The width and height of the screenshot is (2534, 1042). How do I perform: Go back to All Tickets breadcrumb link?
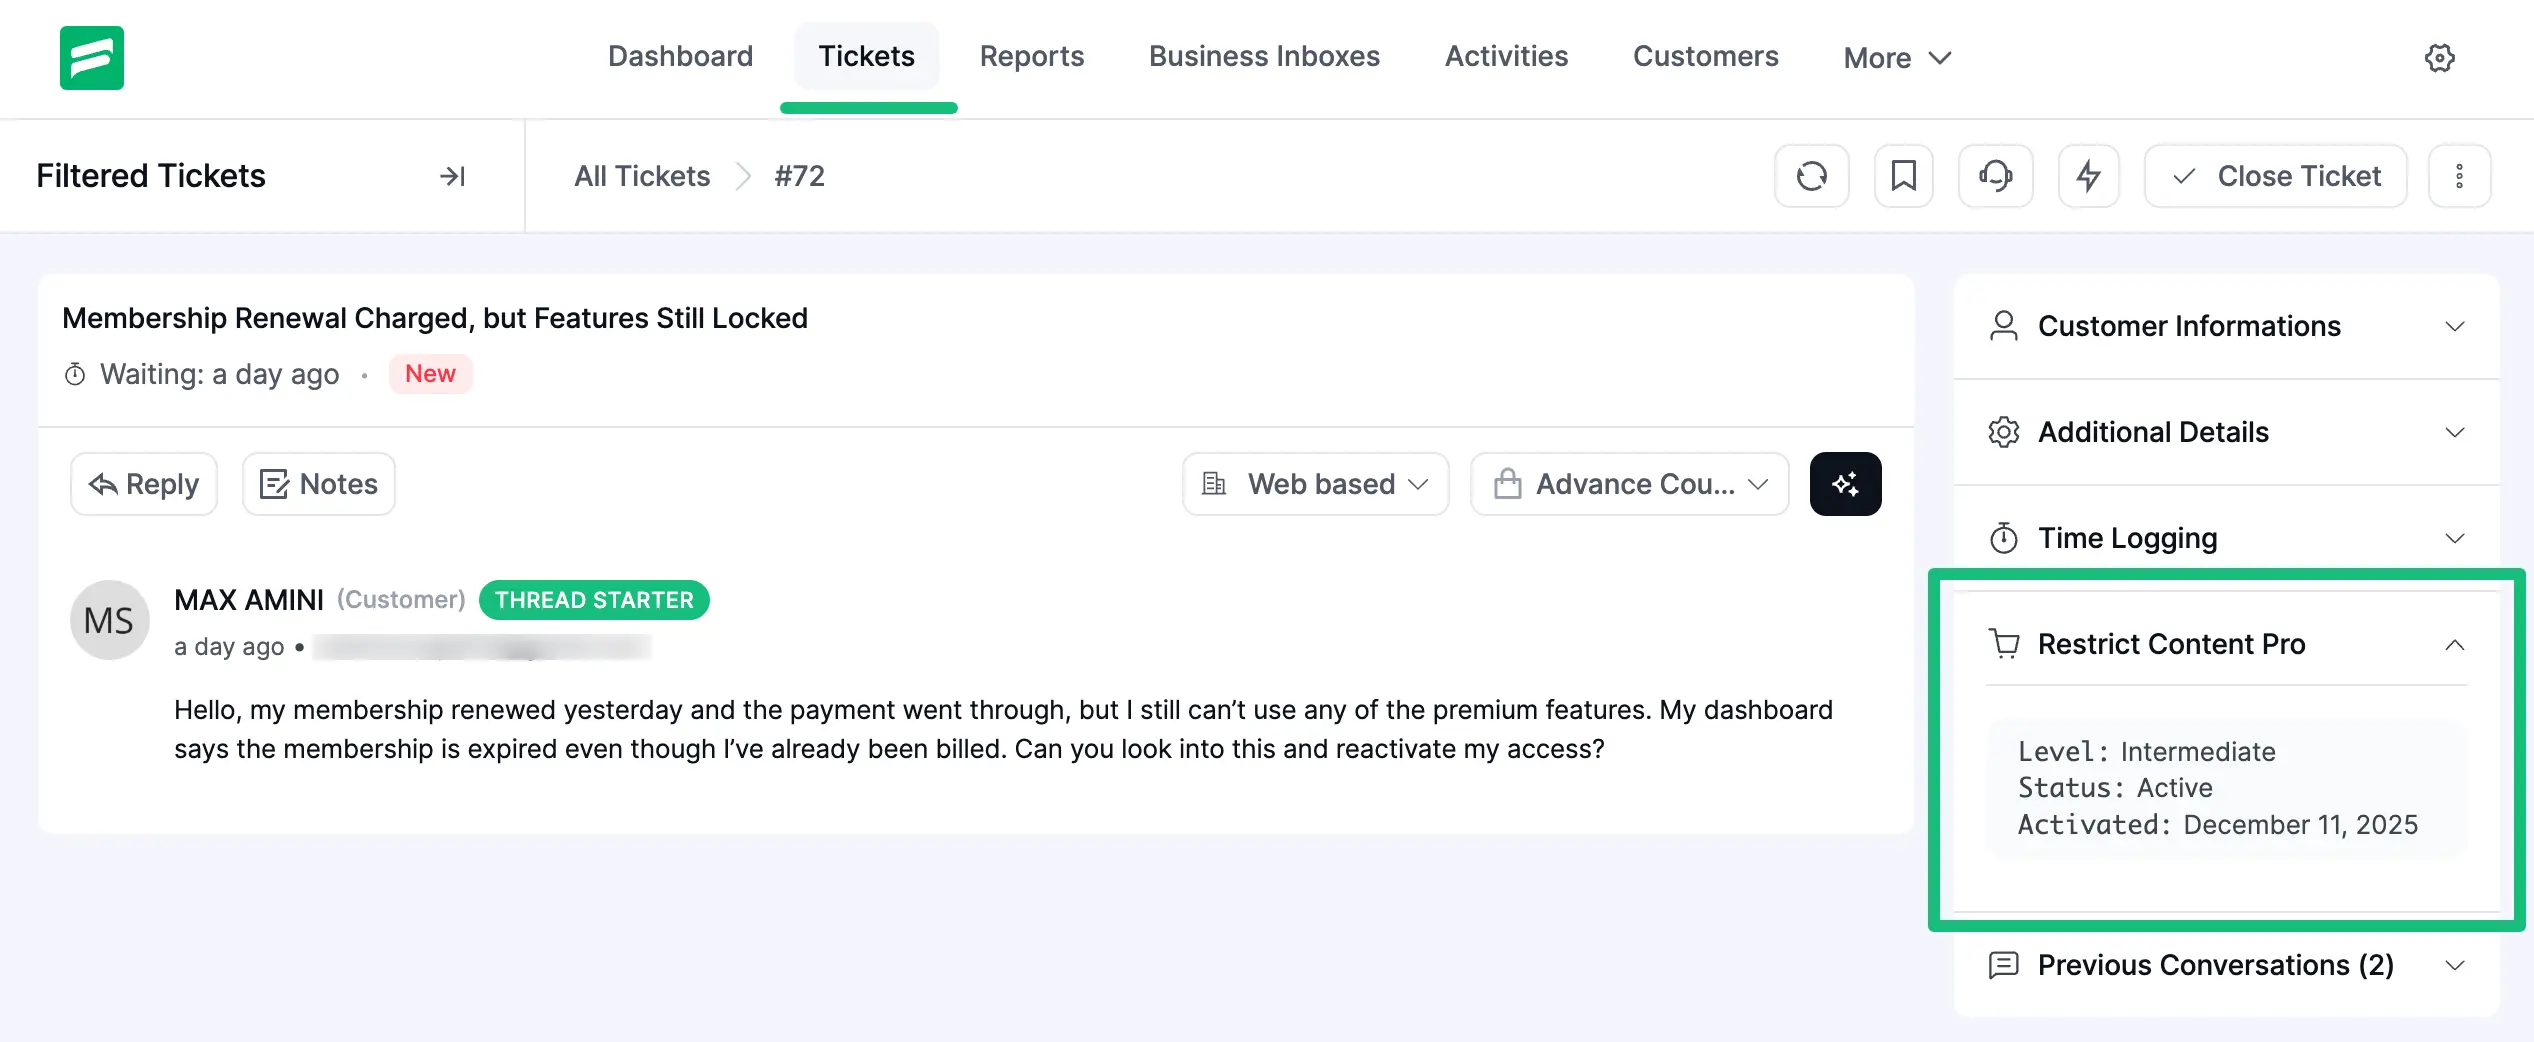click(x=641, y=176)
